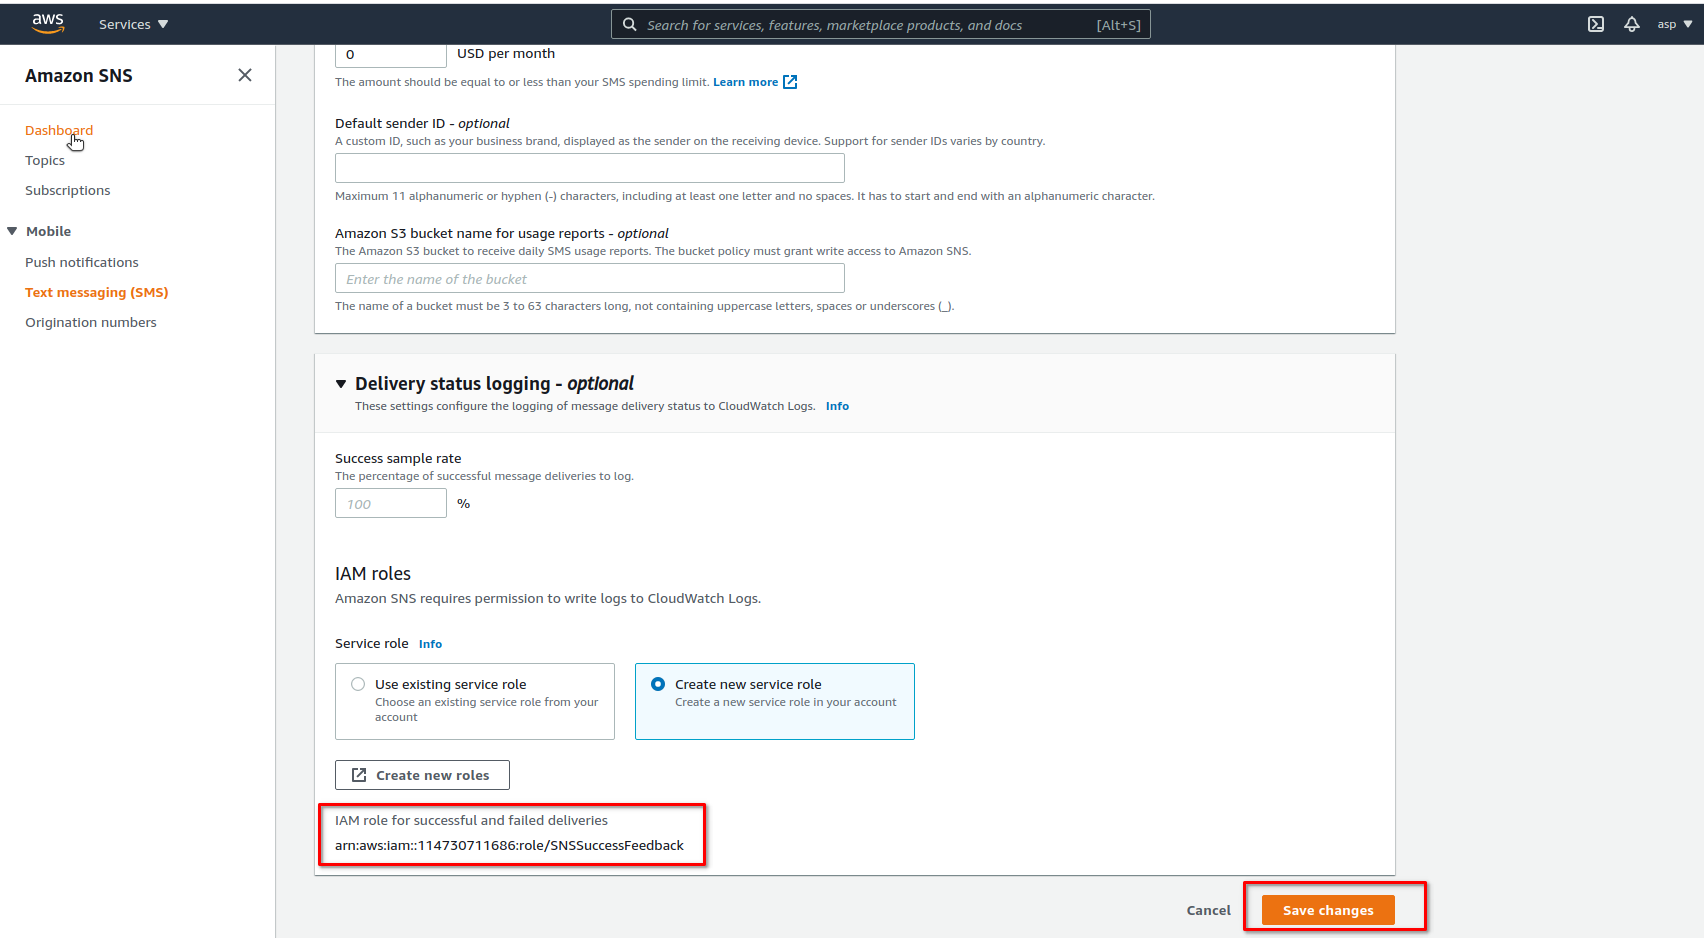Follow the Learn more link for spending limit
Viewport: 1704px width, 938px height.
point(745,82)
